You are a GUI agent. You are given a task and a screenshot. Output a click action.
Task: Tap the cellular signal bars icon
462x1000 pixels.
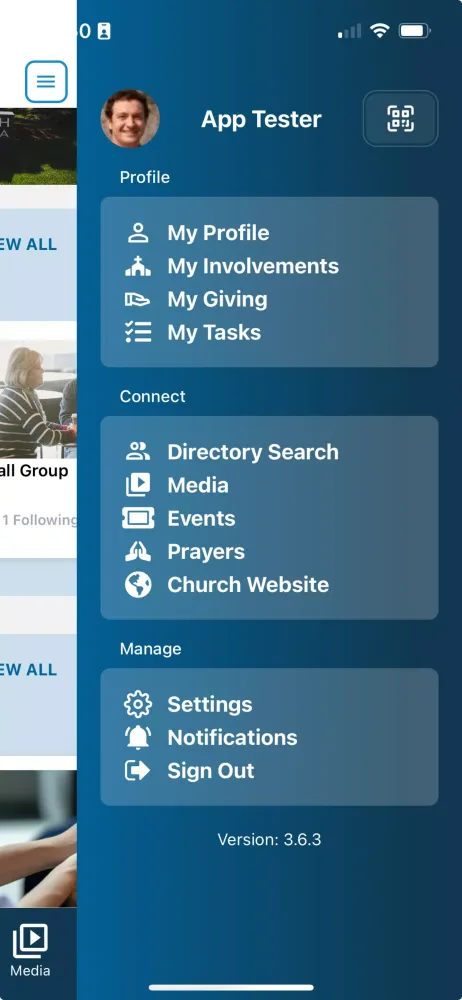pos(350,31)
